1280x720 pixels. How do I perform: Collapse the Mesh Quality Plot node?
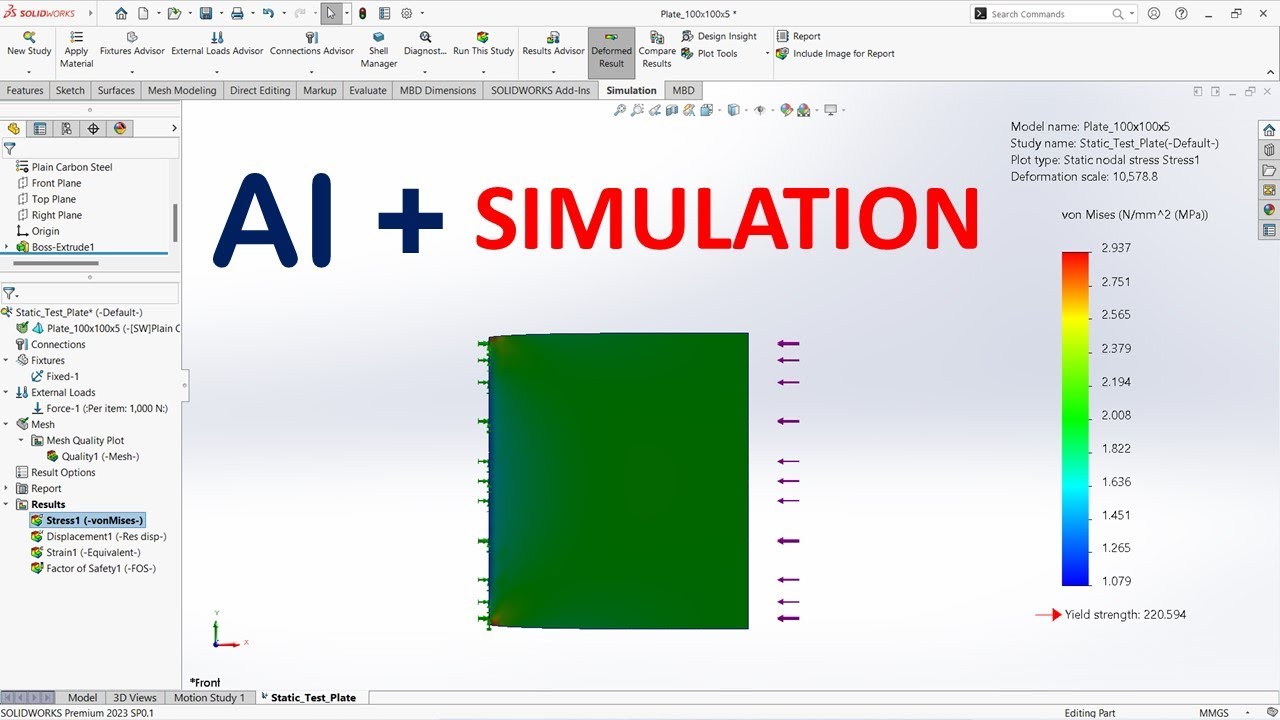(22, 440)
